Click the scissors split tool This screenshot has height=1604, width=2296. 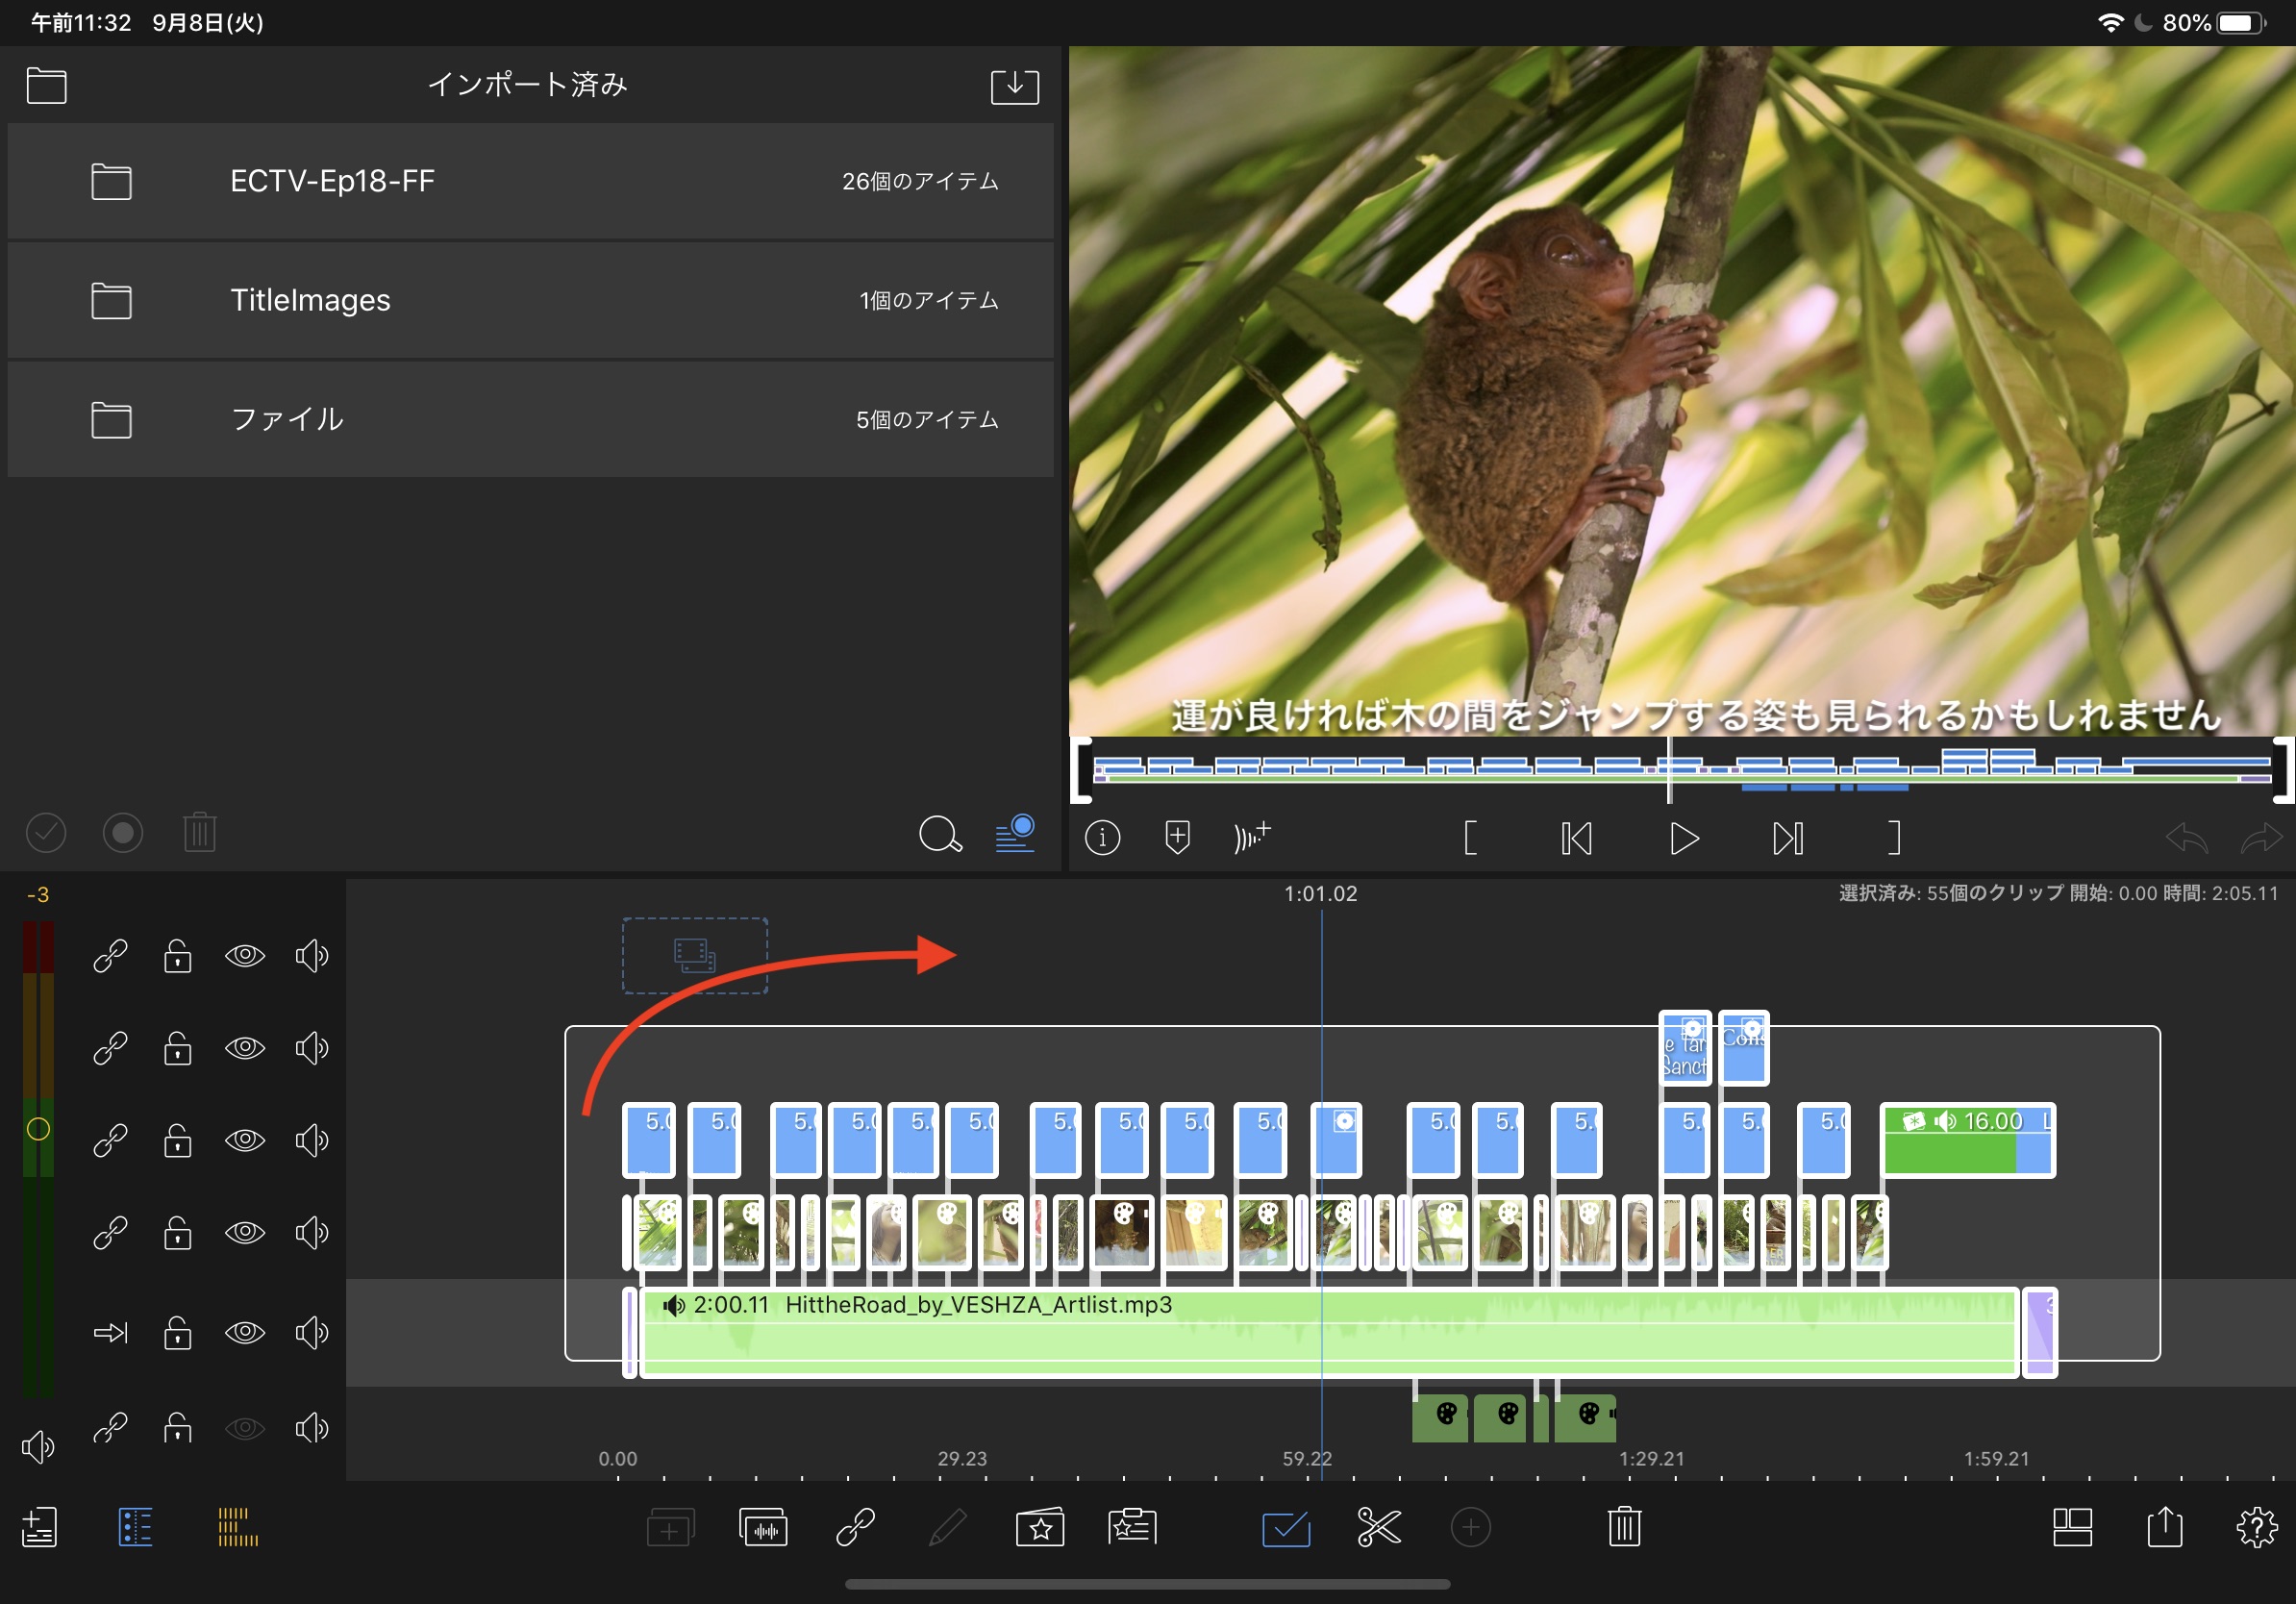point(1378,1527)
